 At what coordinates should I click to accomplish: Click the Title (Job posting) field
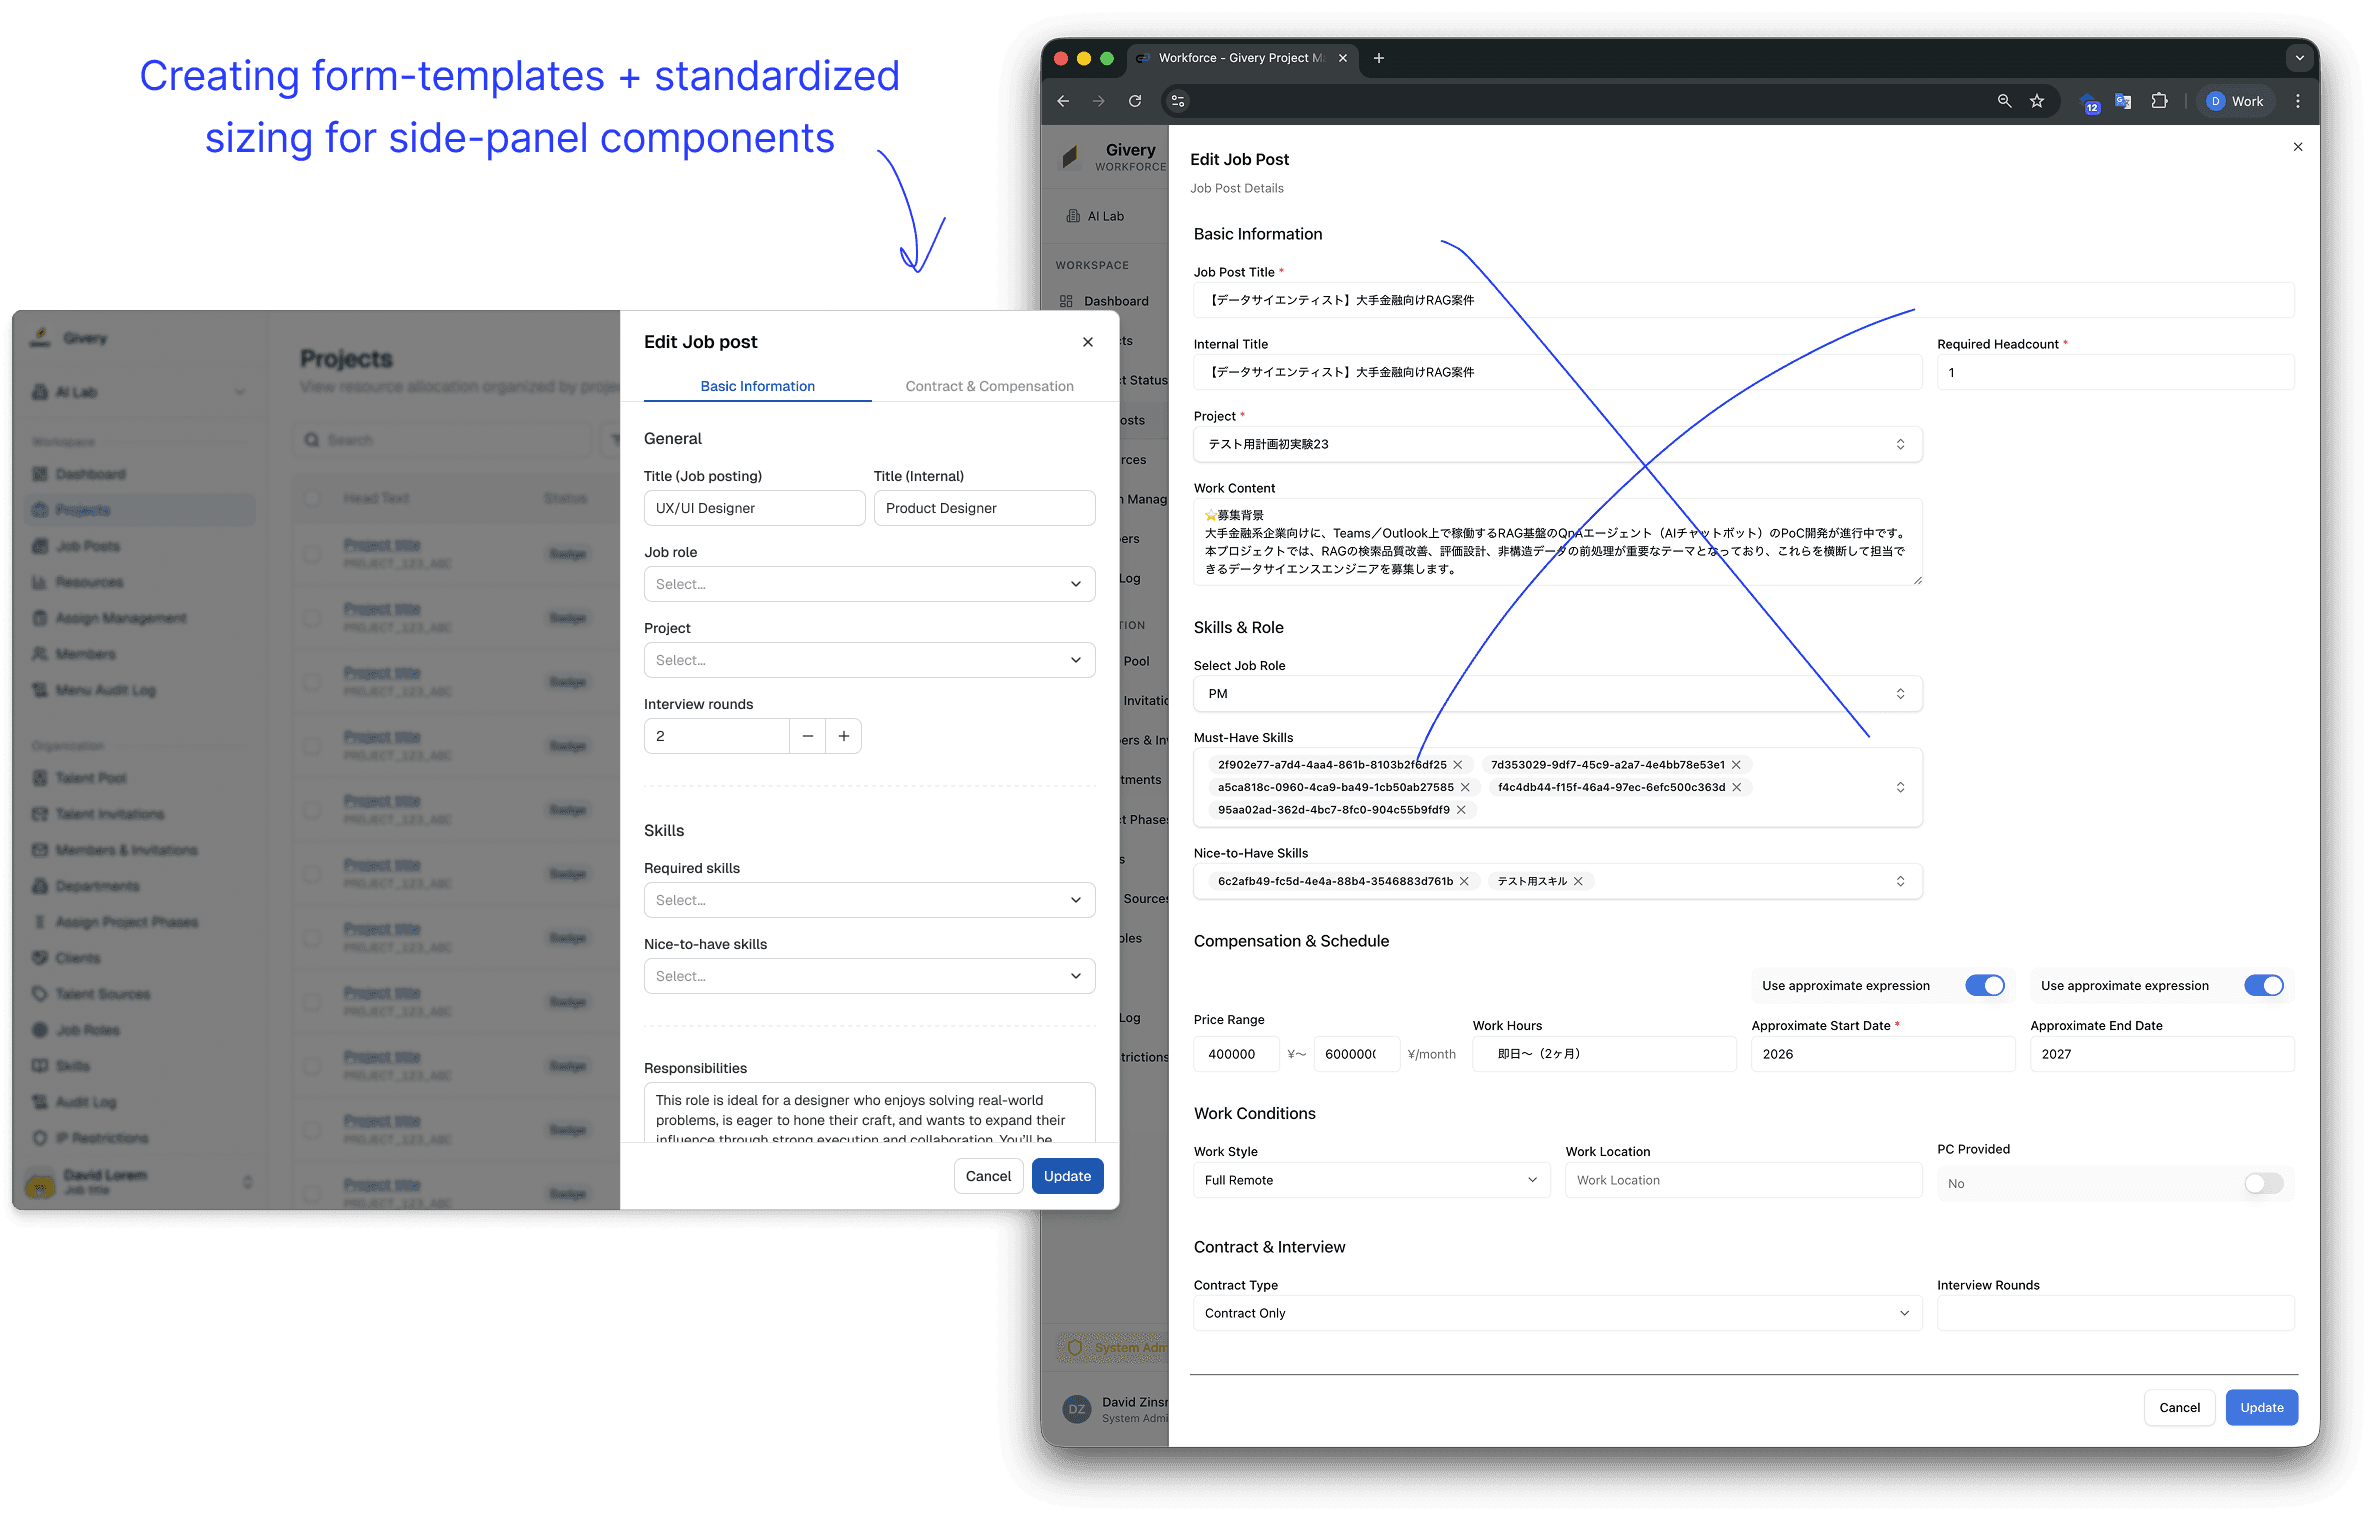click(x=755, y=508)
